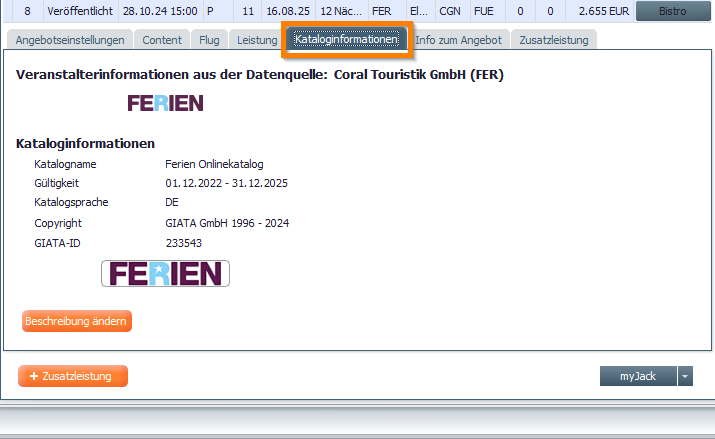Click the 28.10.24 15:00 date cell

[x=161, y=11]
